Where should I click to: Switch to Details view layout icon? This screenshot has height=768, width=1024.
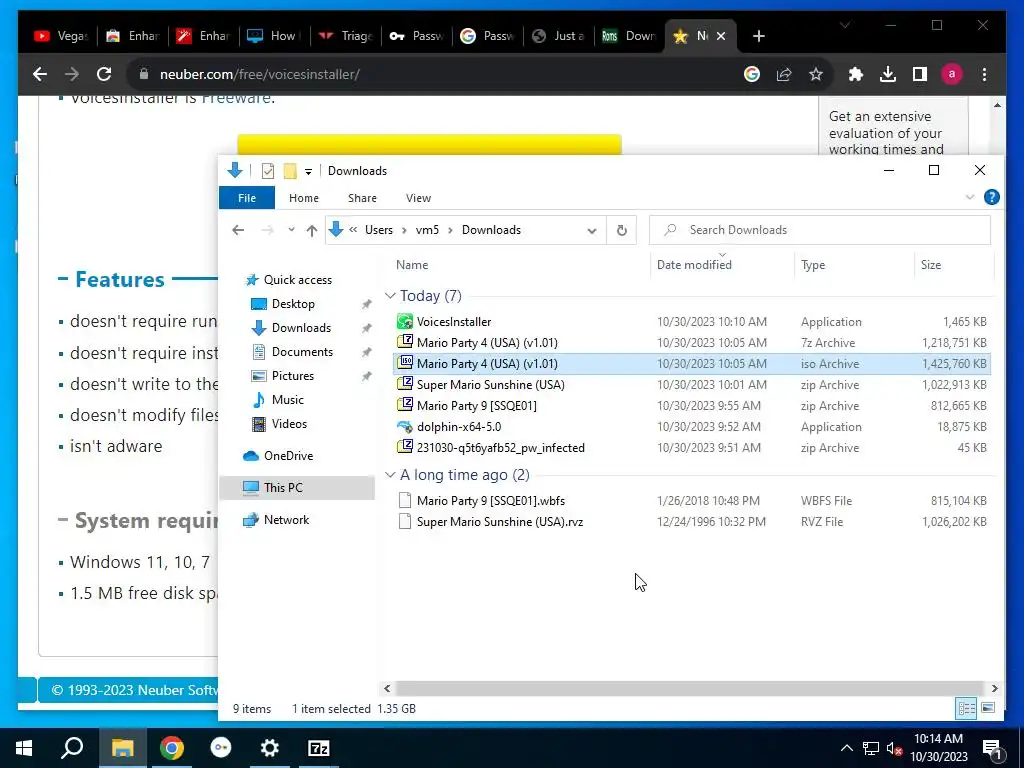(x=967, y=708)
